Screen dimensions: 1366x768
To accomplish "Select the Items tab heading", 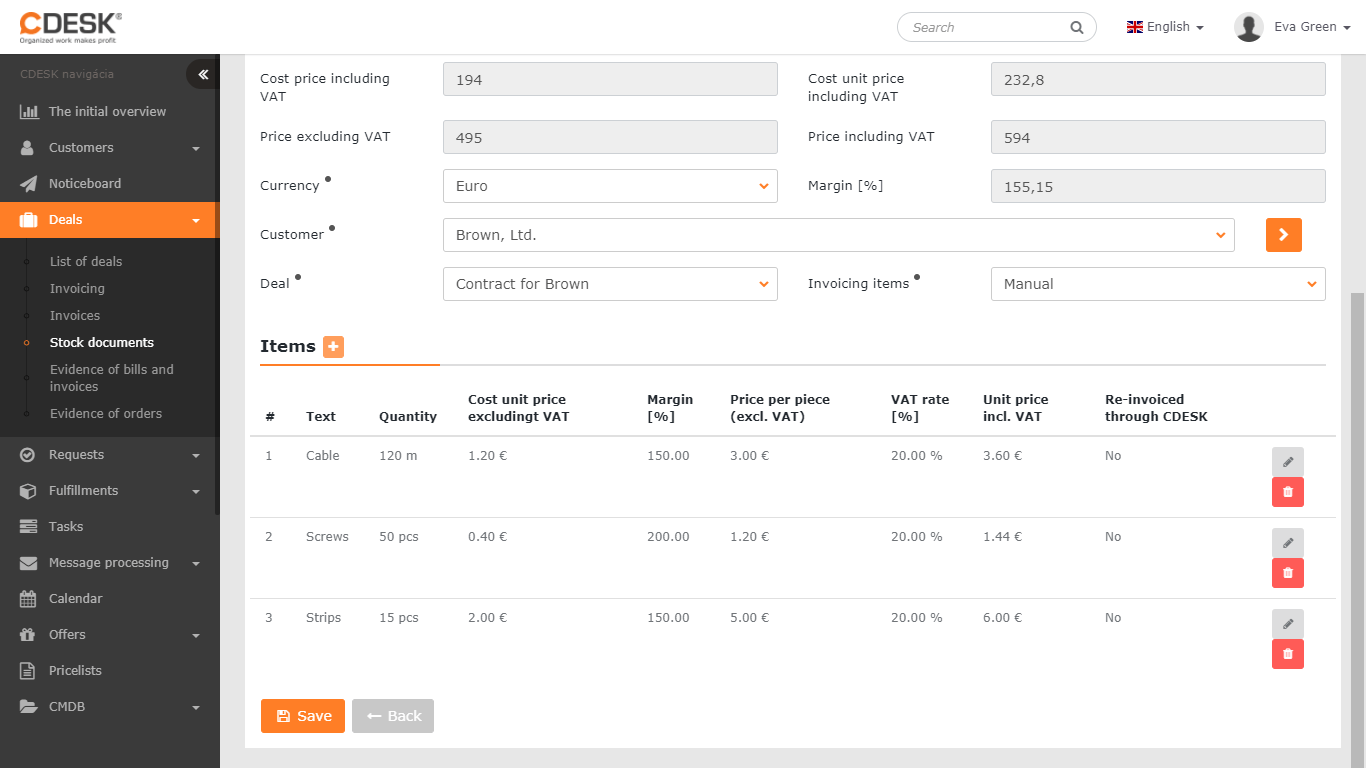I will coord(288,346).
